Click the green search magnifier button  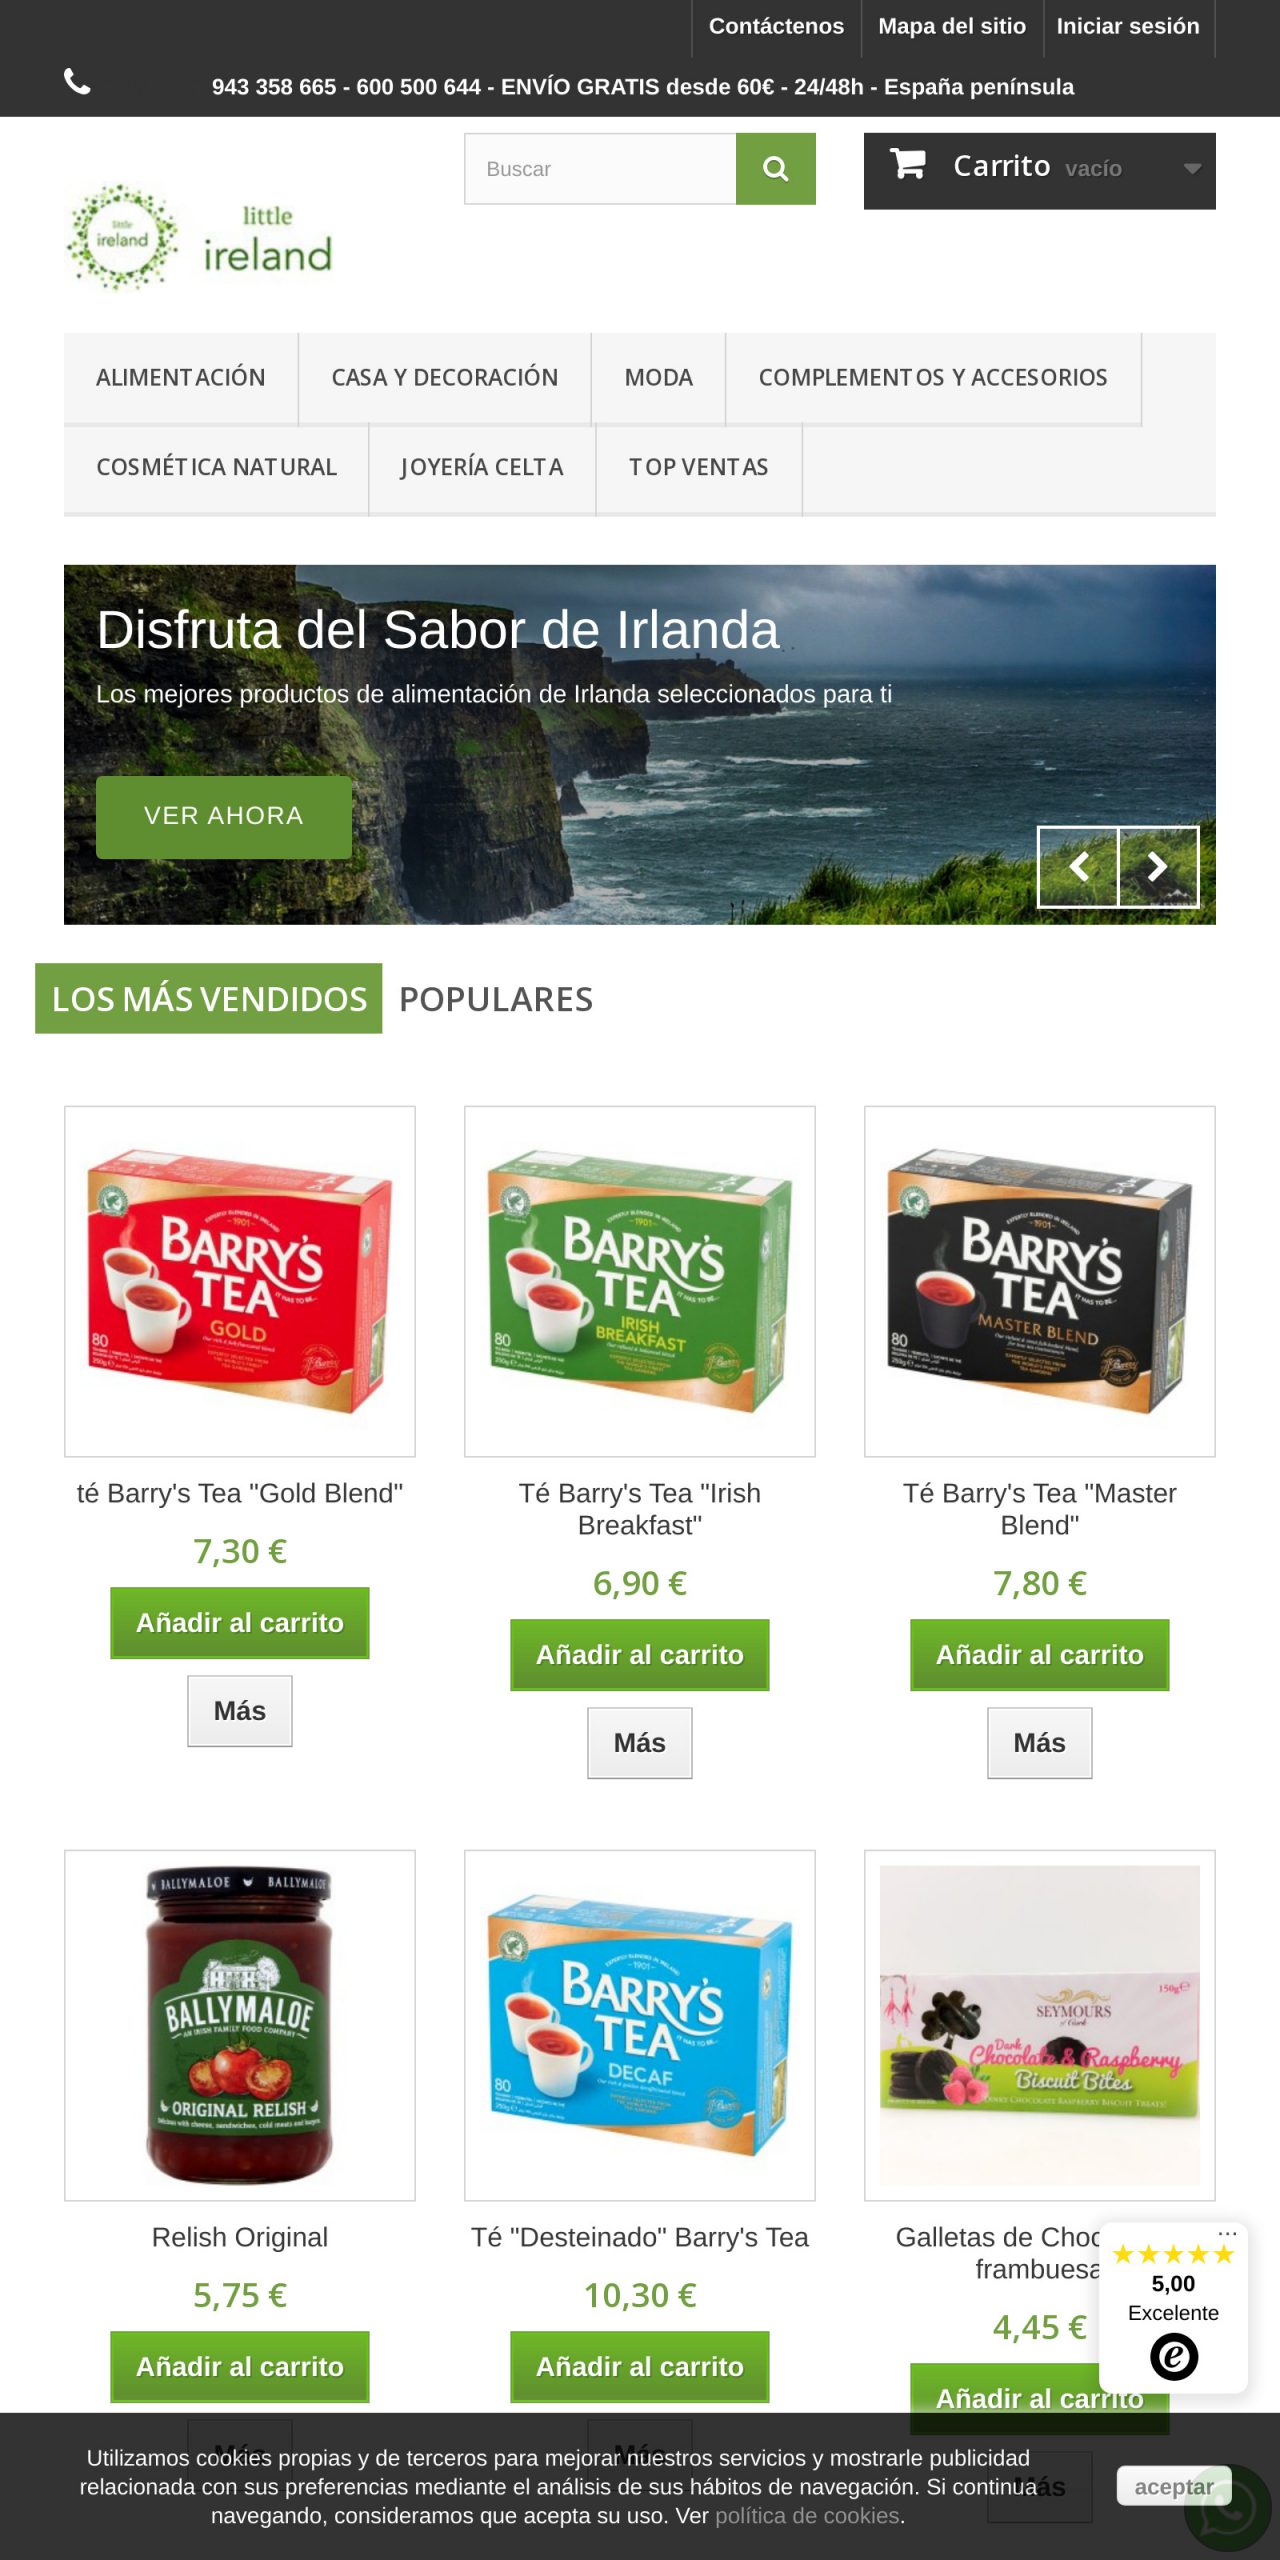click(x=775, y=169)
